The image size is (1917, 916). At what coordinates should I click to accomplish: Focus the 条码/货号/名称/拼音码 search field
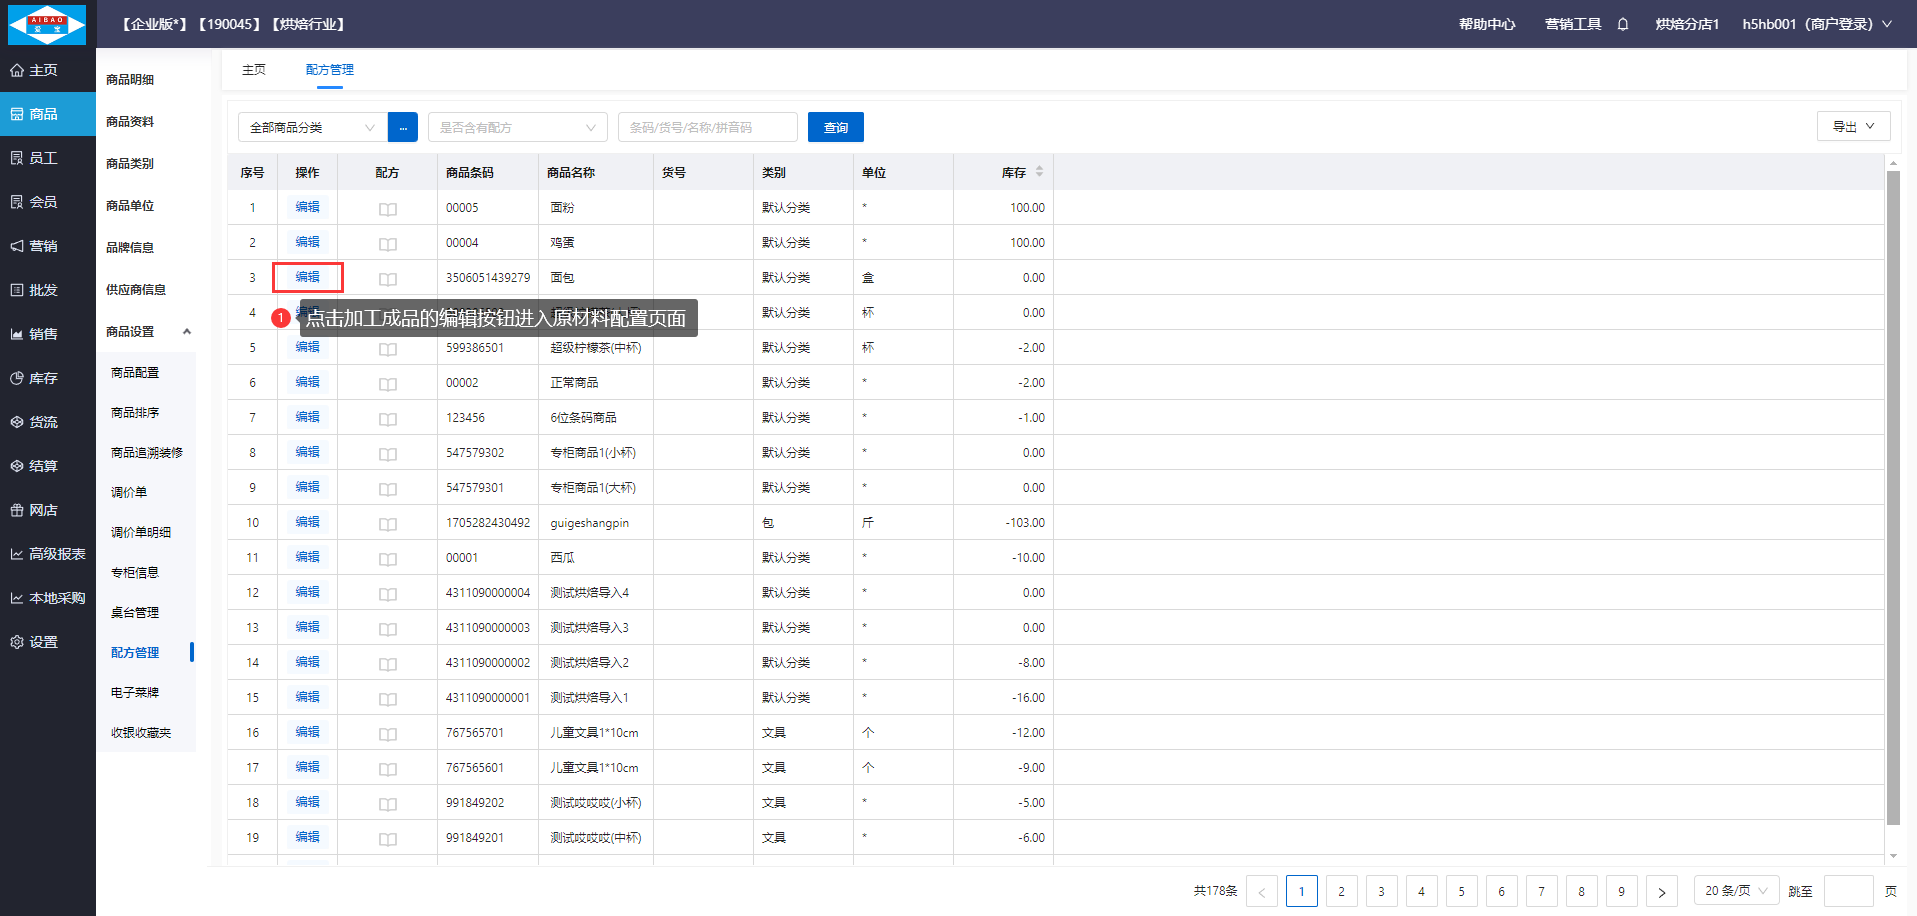click(707, 127)
